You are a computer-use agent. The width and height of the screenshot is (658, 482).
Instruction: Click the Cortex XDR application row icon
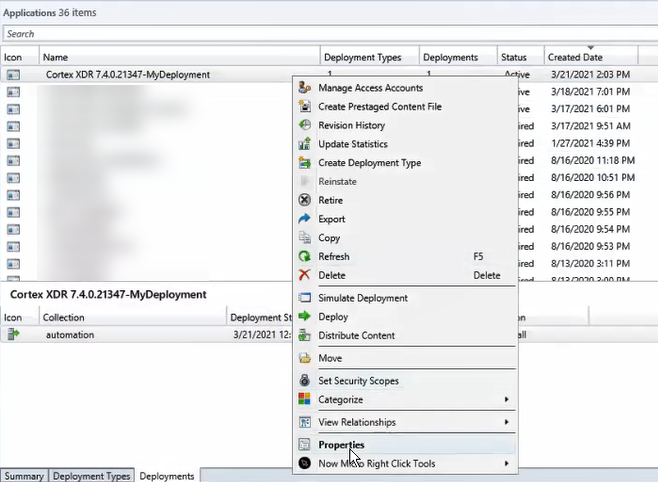click(x=13, y=75)
